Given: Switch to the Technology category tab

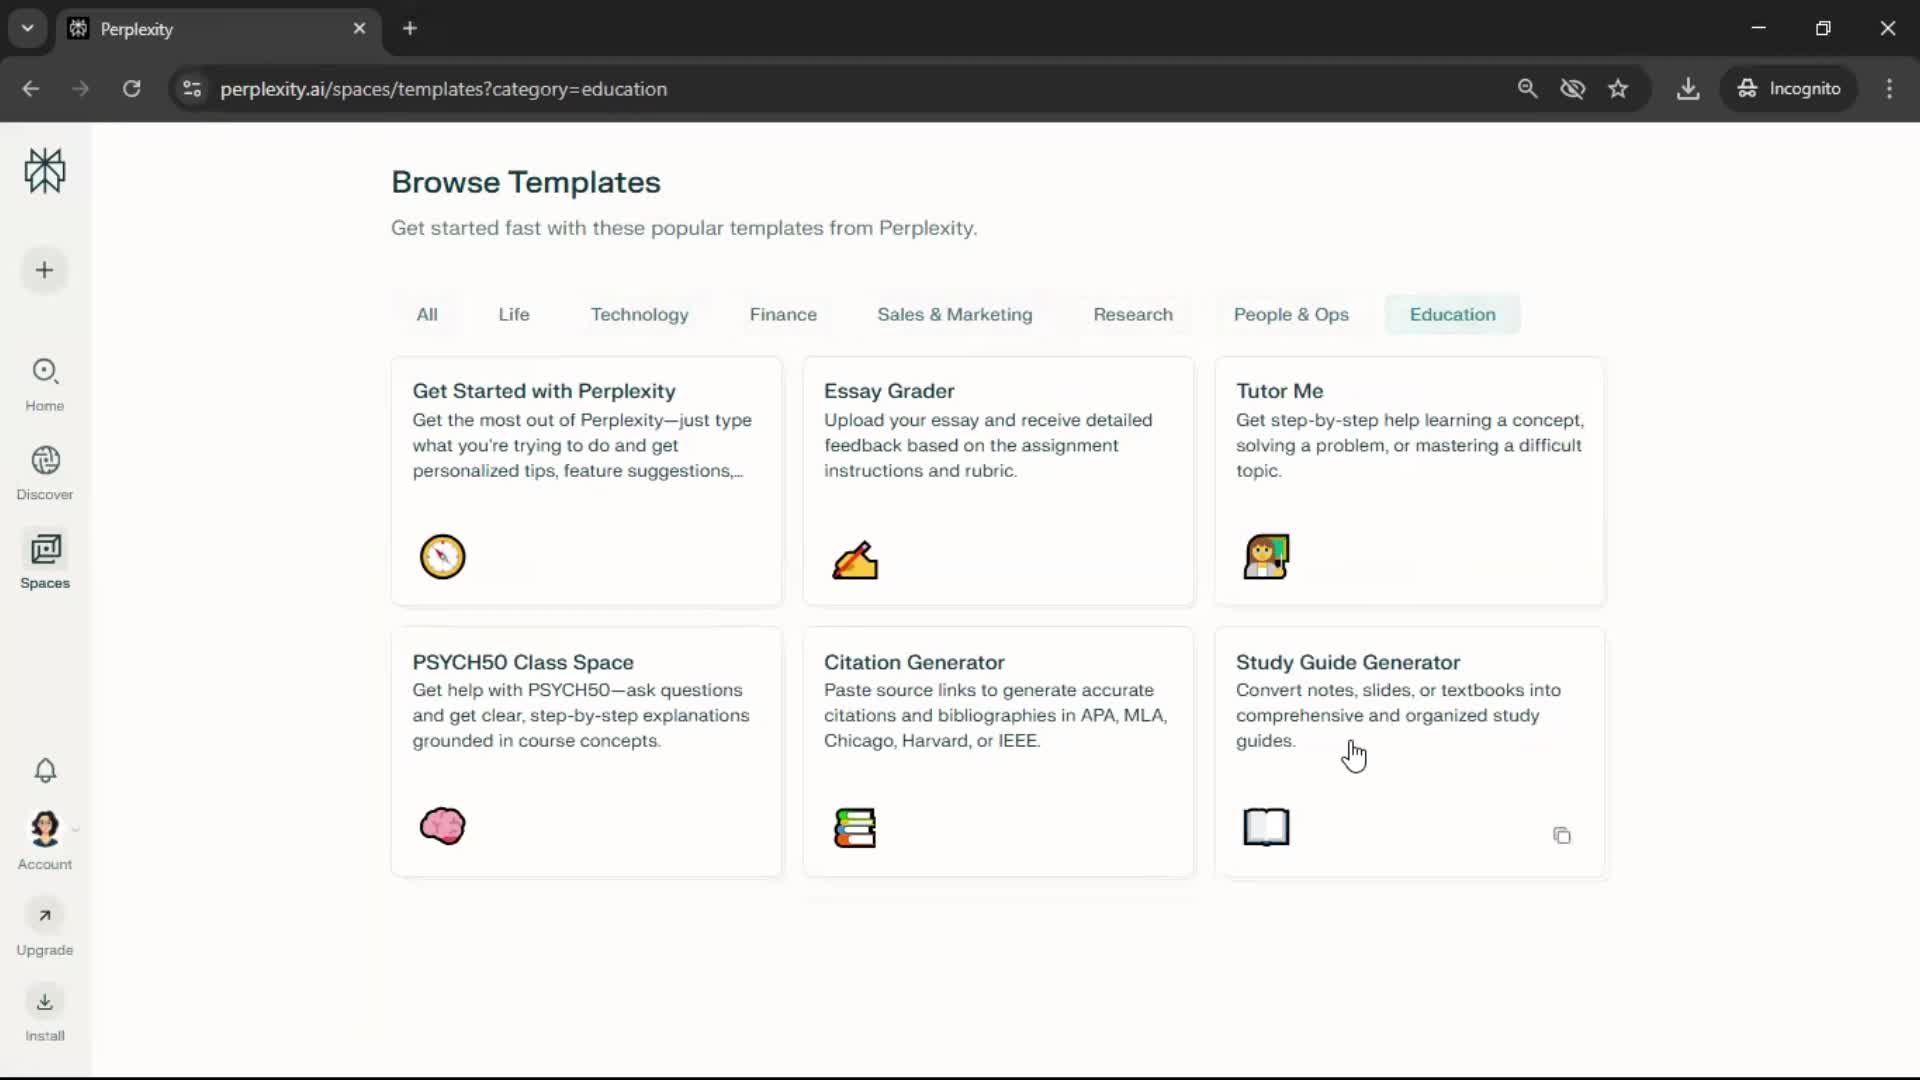Looking at the screenshot, I should (639, 315).
